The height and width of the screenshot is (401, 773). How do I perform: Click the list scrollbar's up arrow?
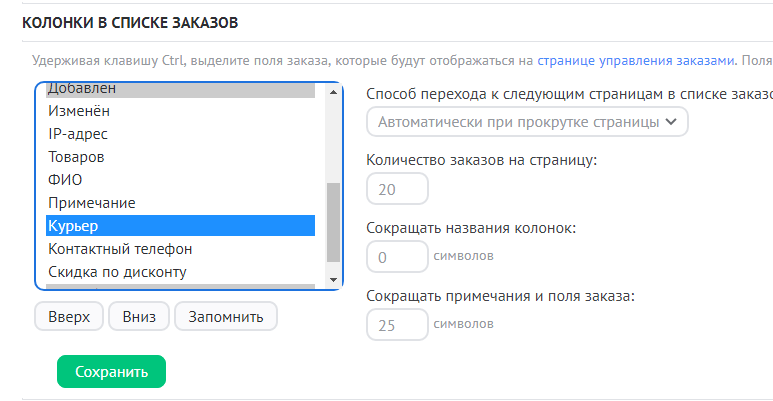(x=334, y=90)
